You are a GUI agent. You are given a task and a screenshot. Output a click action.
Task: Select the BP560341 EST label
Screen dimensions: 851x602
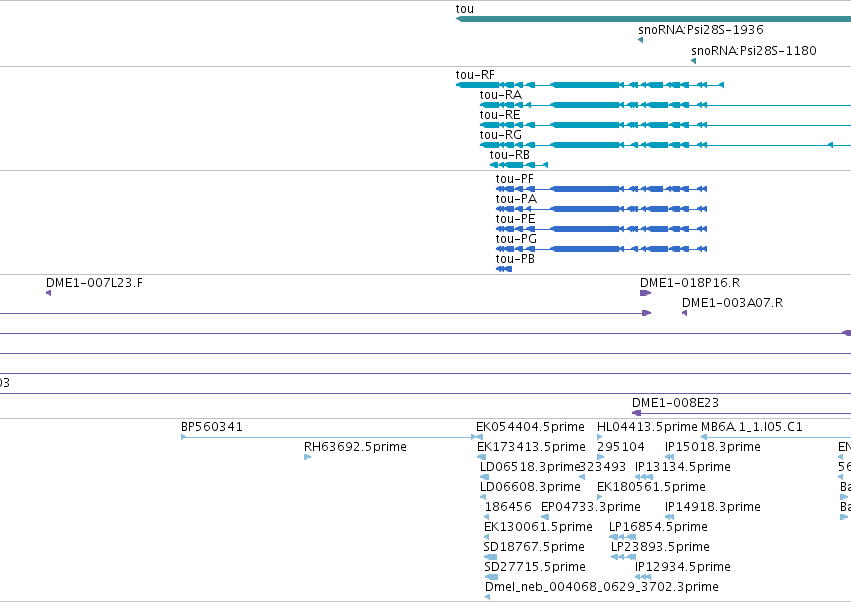click(212, 427)
